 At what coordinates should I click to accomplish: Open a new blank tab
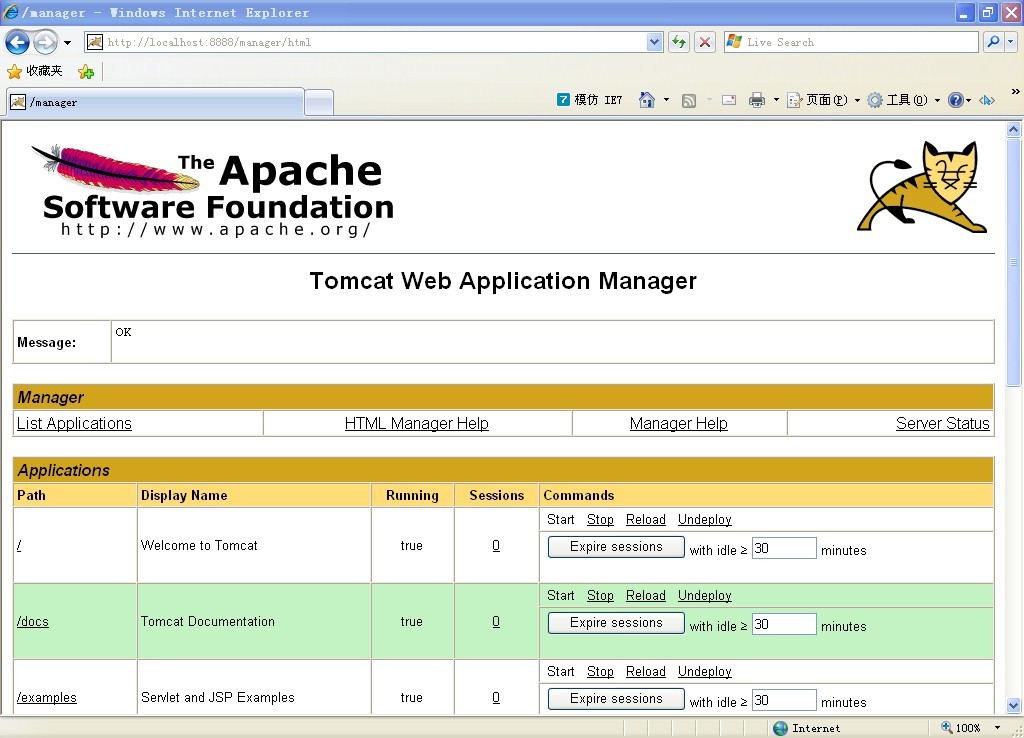pos(319,103)
